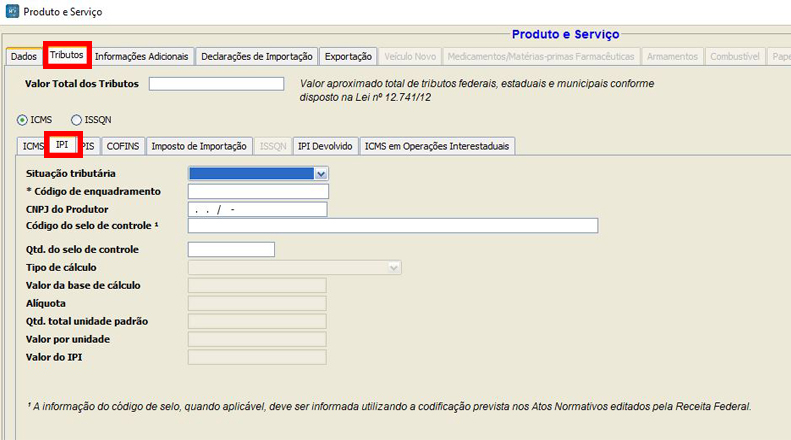Click the Valor Total dos Tributos field
The image size is (791, 440).
click(x=216, y=84)
